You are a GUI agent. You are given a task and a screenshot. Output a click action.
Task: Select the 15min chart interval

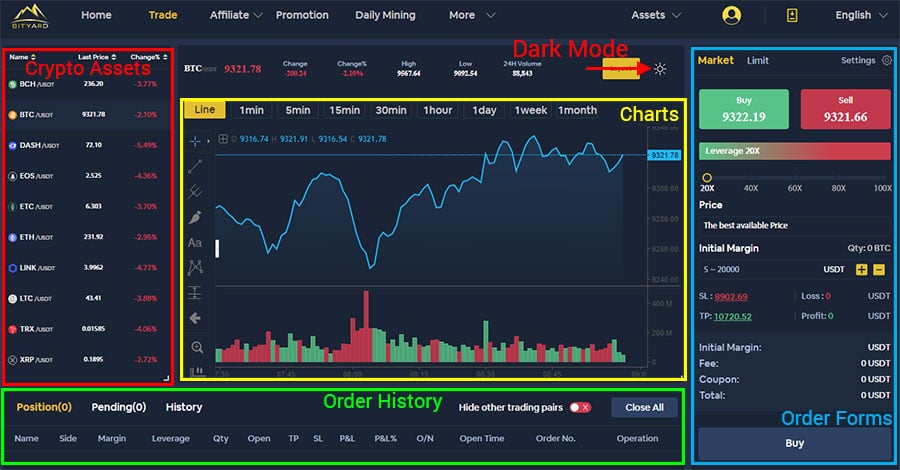click(x=344, y=110)
